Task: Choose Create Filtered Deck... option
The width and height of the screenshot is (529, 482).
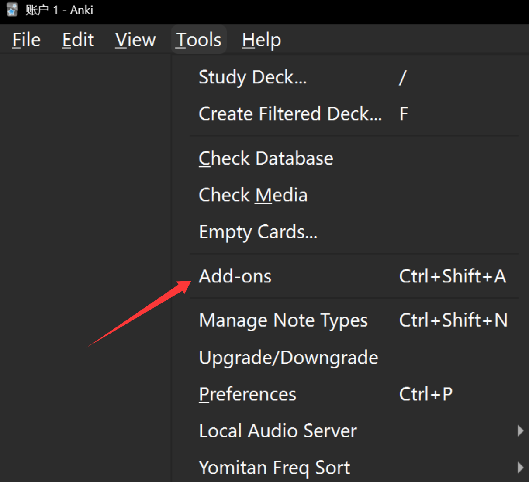Action: [354, 114]
